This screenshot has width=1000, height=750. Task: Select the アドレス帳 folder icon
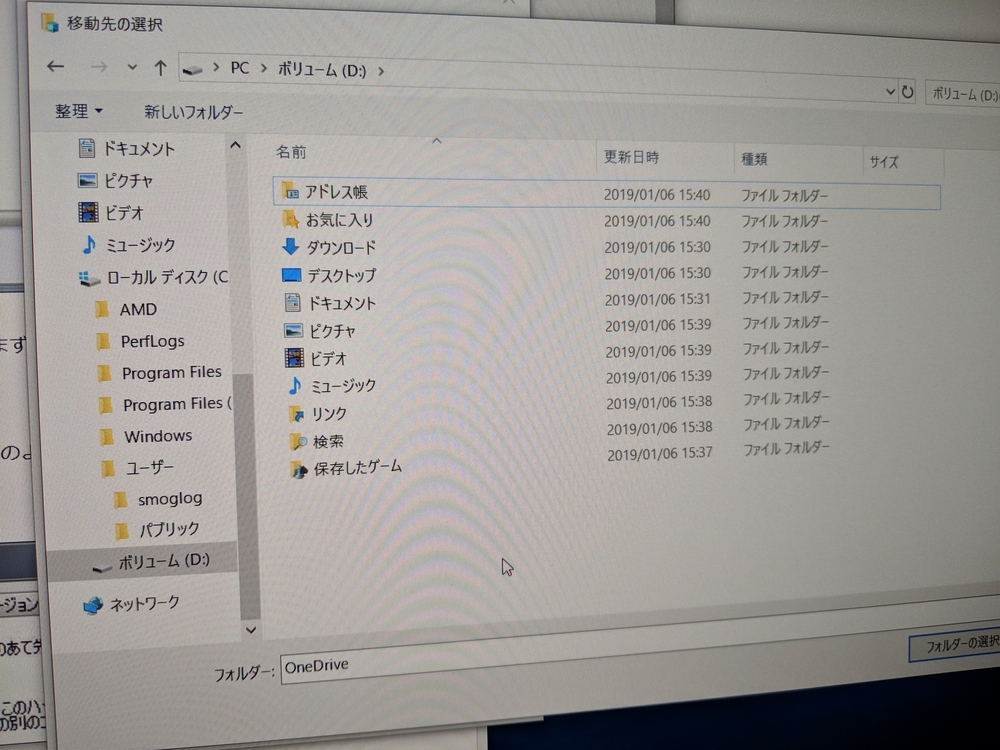290,190
